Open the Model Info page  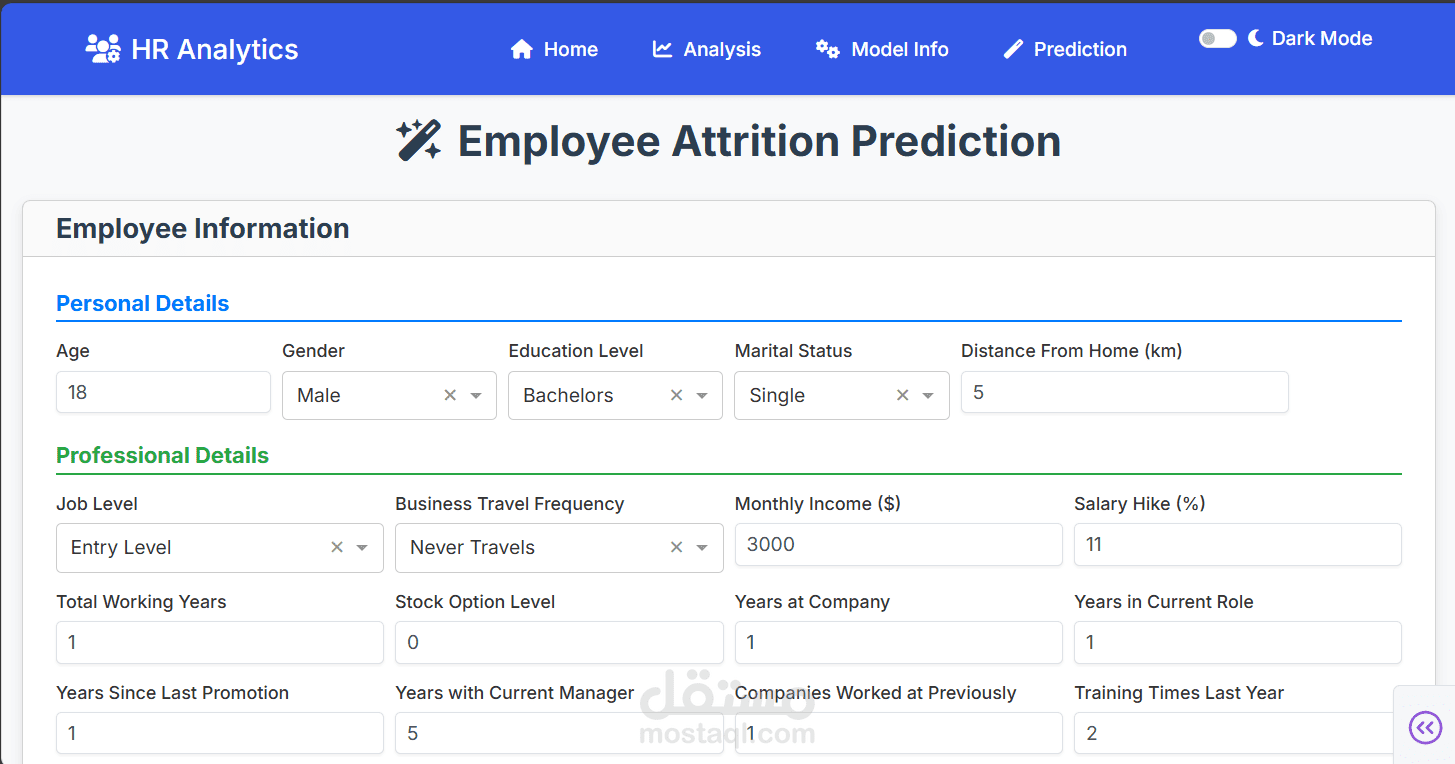[899, 49]
